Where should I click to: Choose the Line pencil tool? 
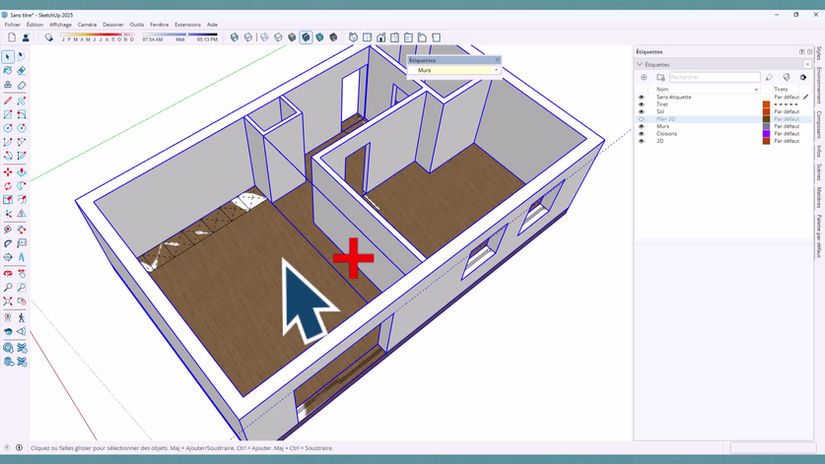(x=8, y=100)
